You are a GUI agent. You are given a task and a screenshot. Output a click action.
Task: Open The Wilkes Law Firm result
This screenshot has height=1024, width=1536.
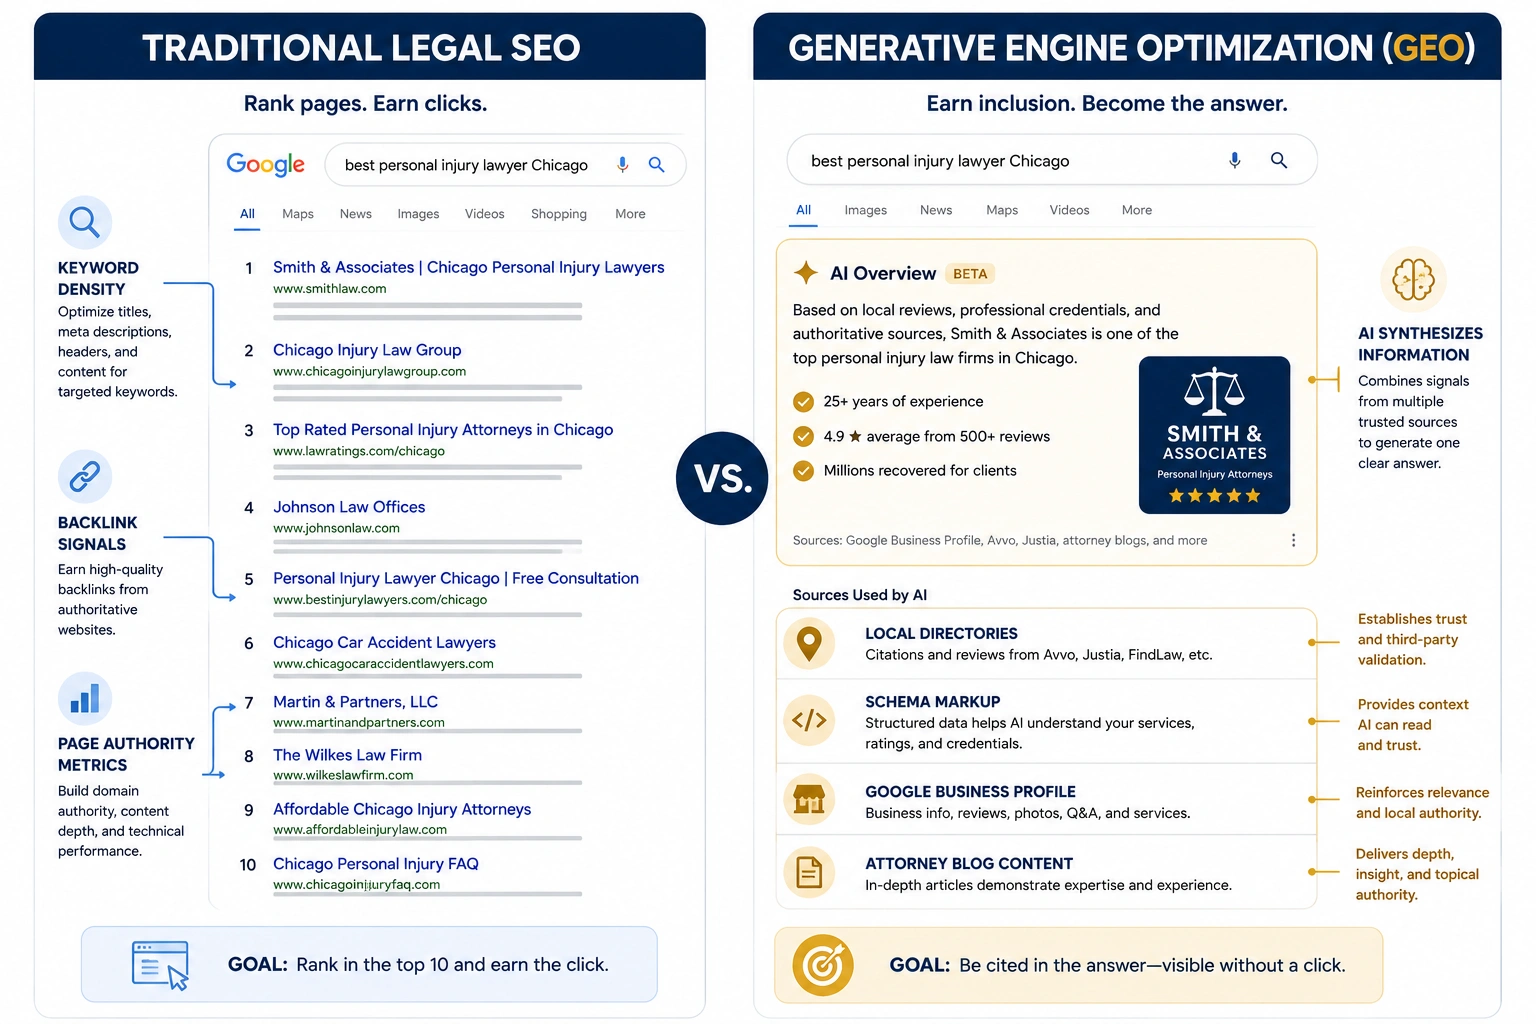(x=347, y=755)
